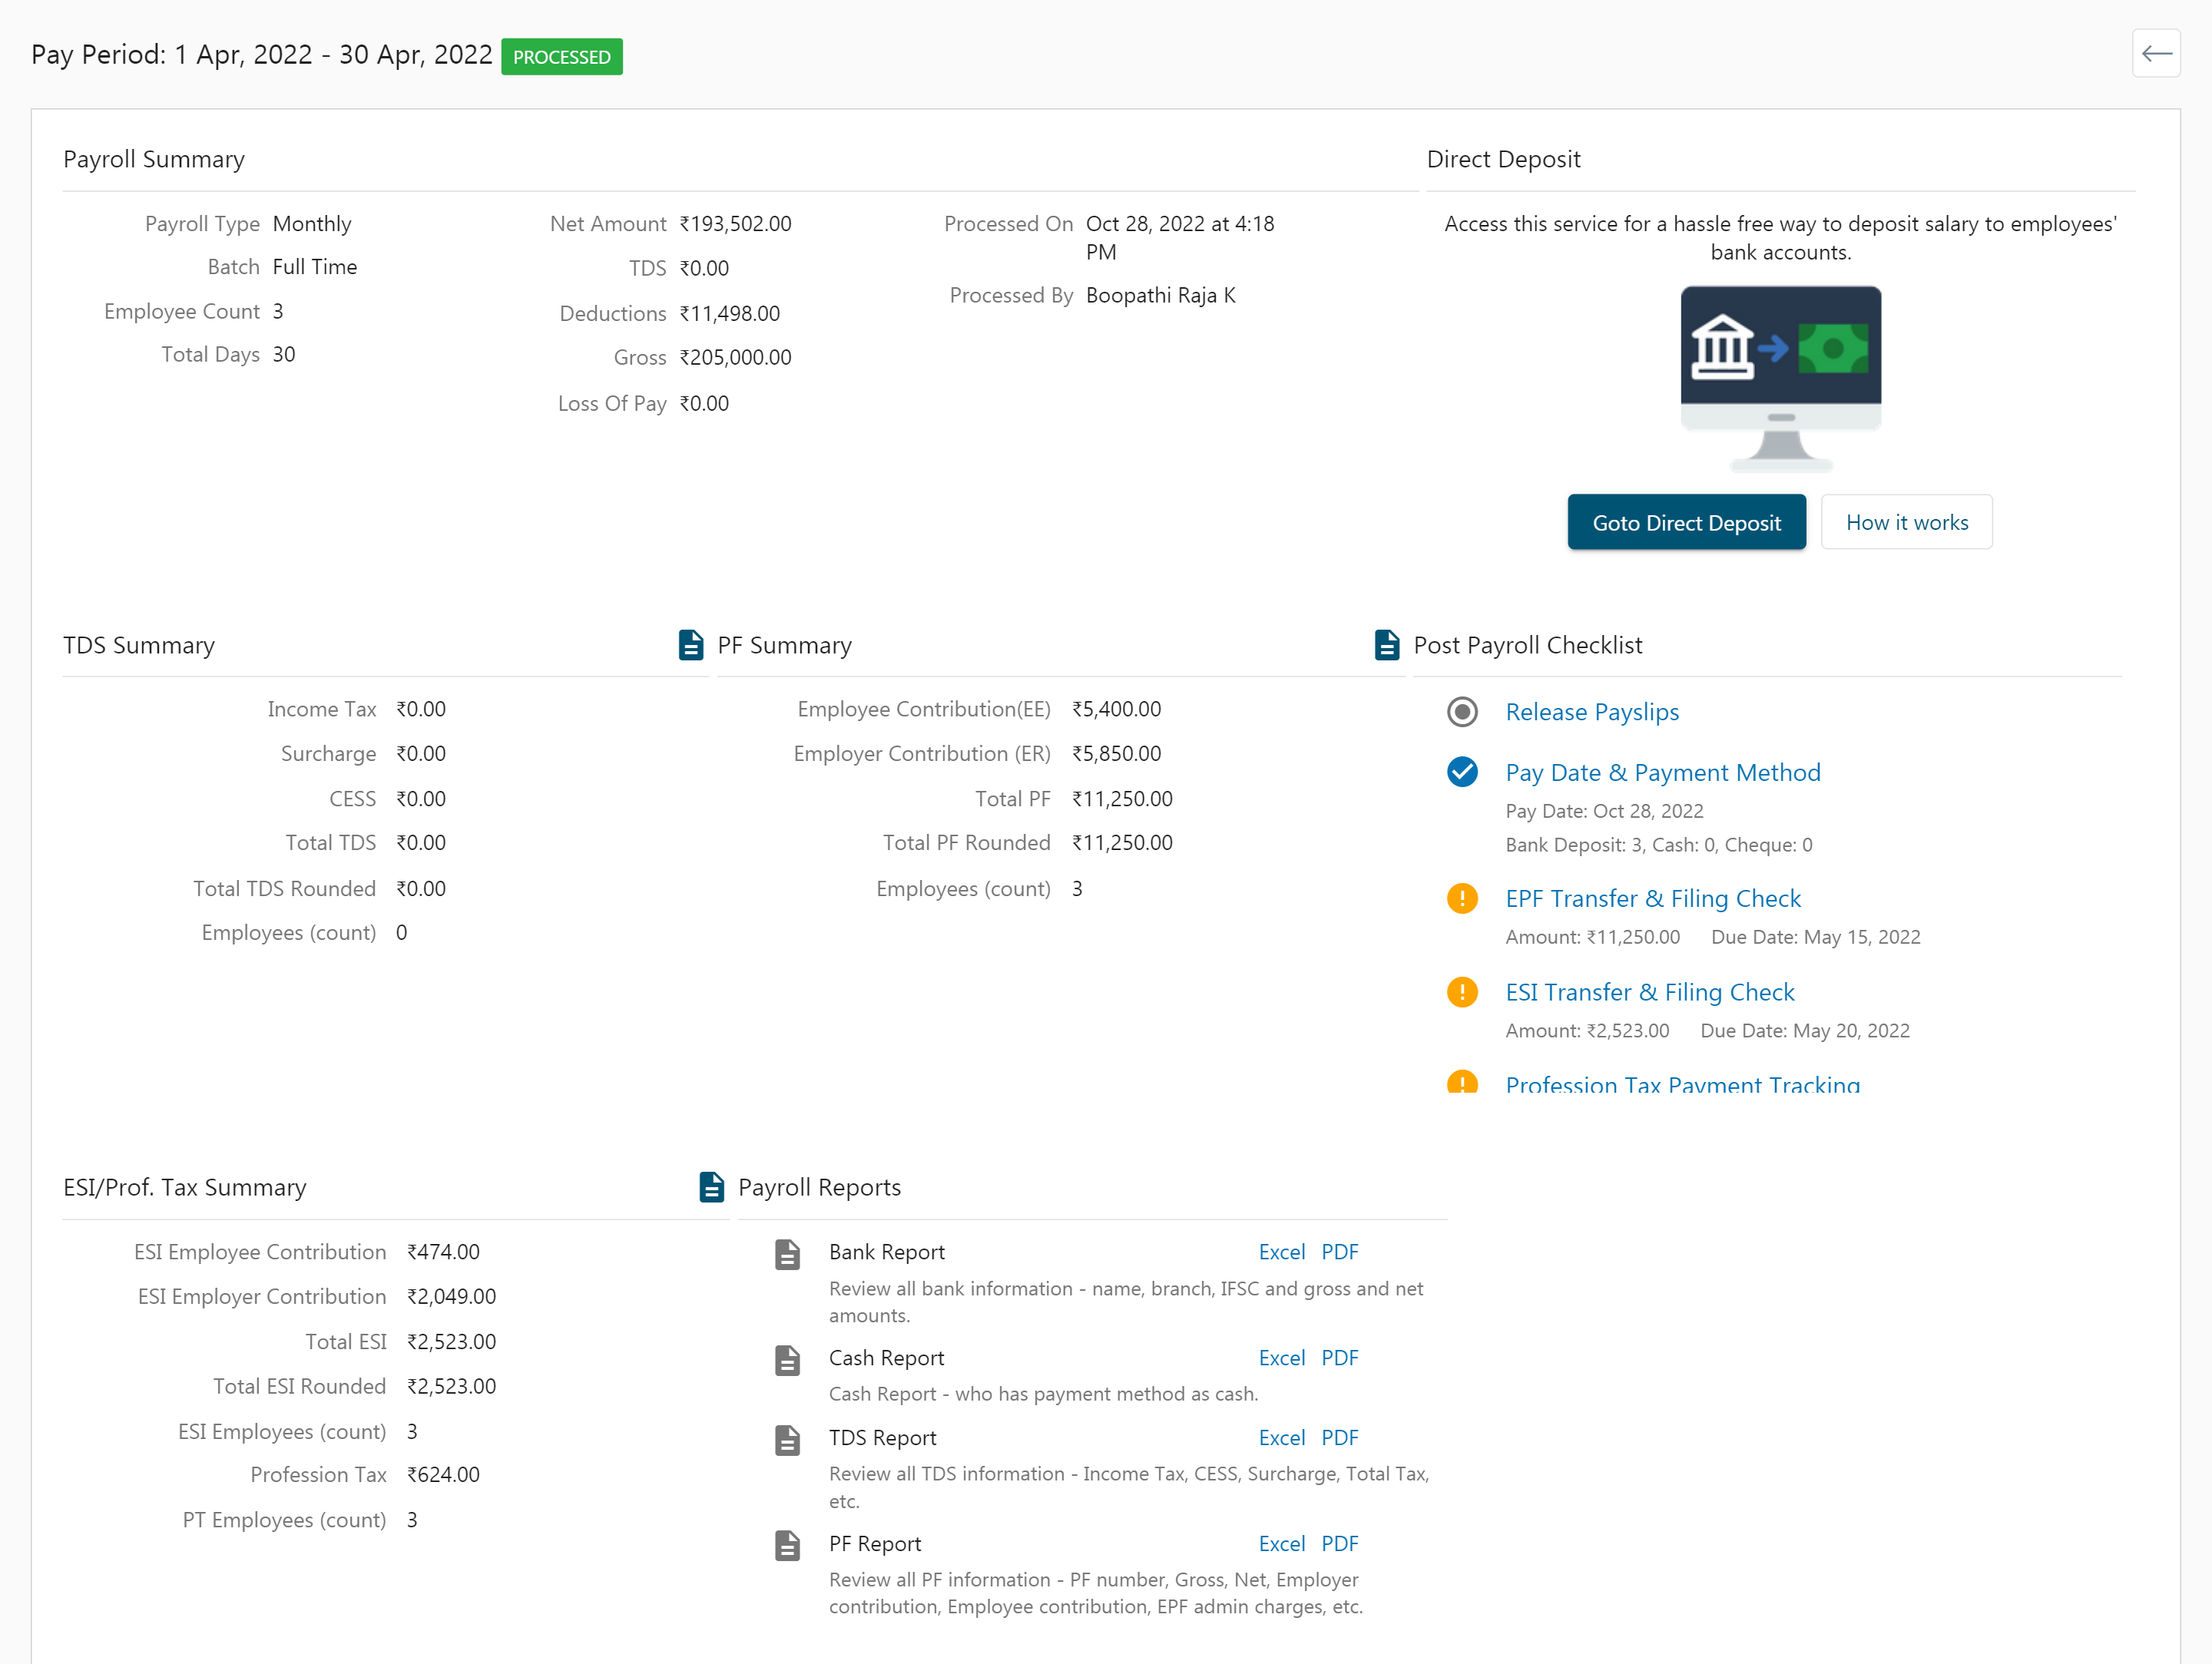Image resolution: width=2212 pixels, height=1664 pixels.
Task: Click the Pay Period heading text
Action: point(262,55)
